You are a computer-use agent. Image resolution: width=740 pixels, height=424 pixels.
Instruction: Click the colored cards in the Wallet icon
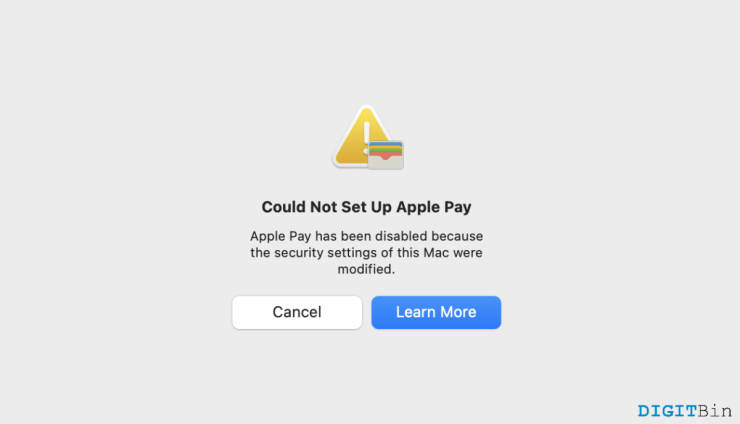[x=386, y=150]
